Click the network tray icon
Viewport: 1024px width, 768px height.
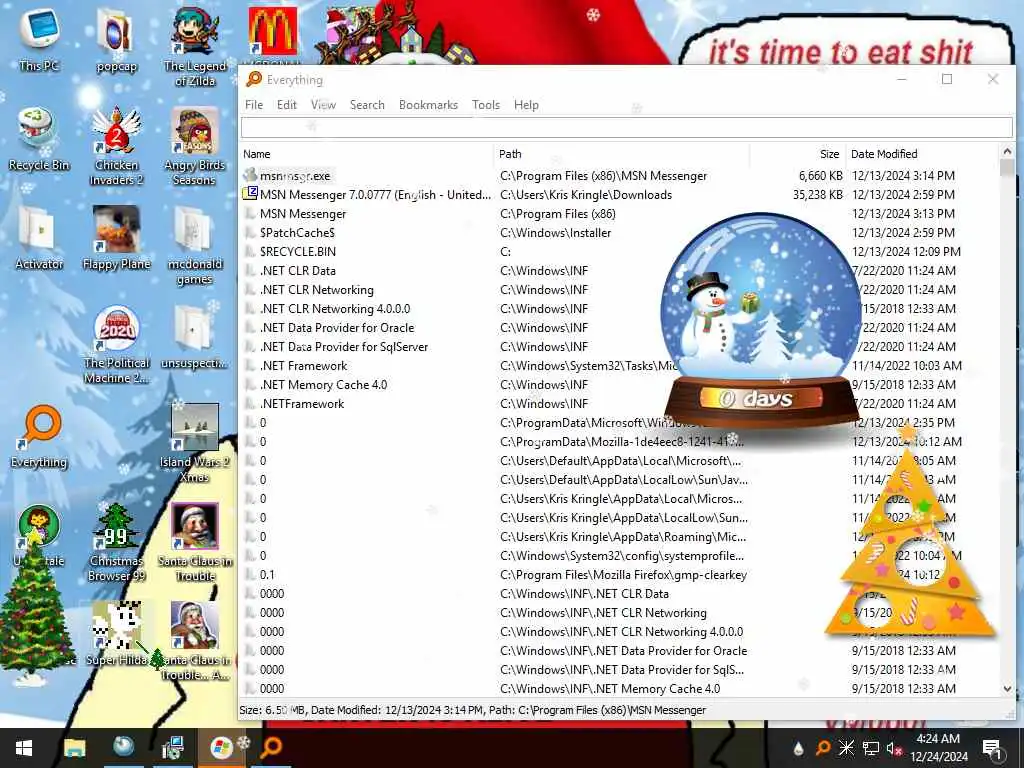coord(871,748)
